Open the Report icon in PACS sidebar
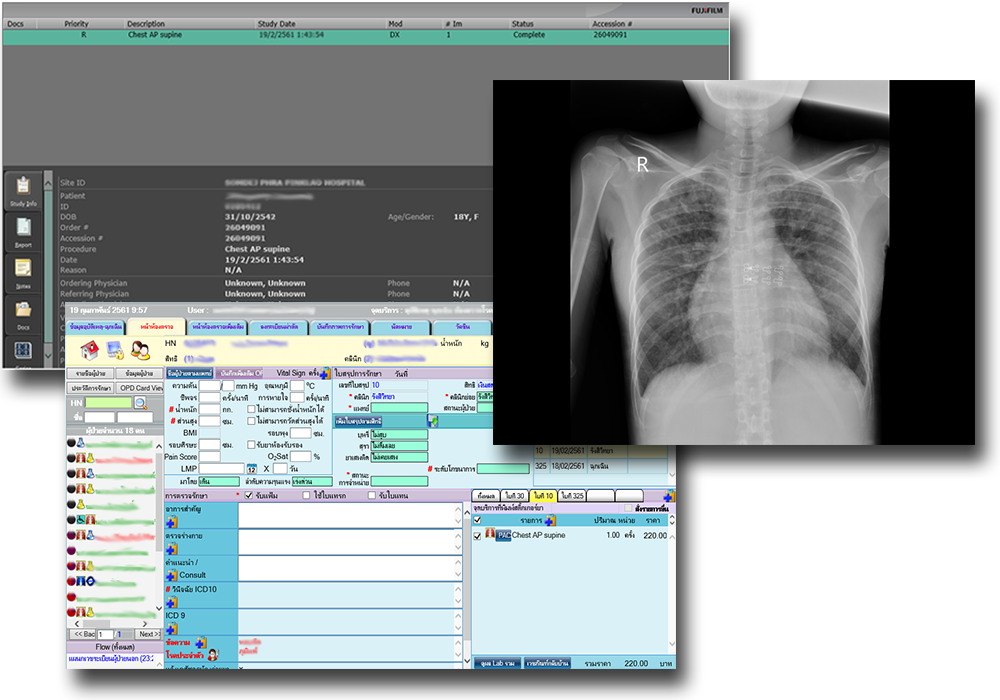This screenshot has height=700, width=1000. [x=23, y=232]
